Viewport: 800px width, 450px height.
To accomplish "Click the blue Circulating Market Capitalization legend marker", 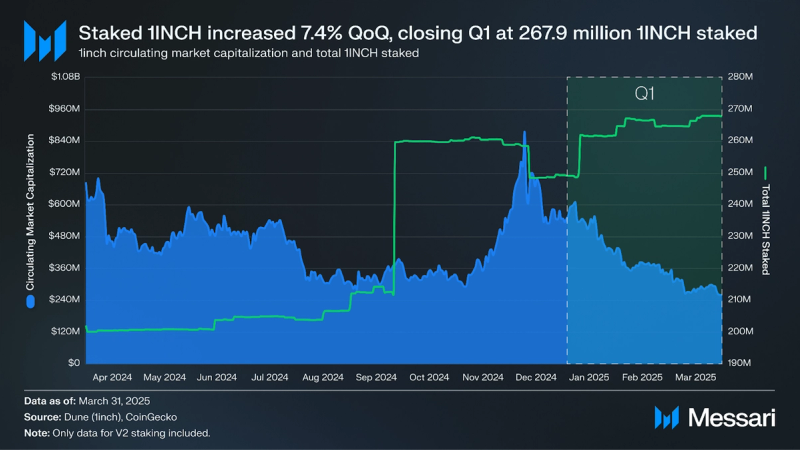I will pos(31,302).
